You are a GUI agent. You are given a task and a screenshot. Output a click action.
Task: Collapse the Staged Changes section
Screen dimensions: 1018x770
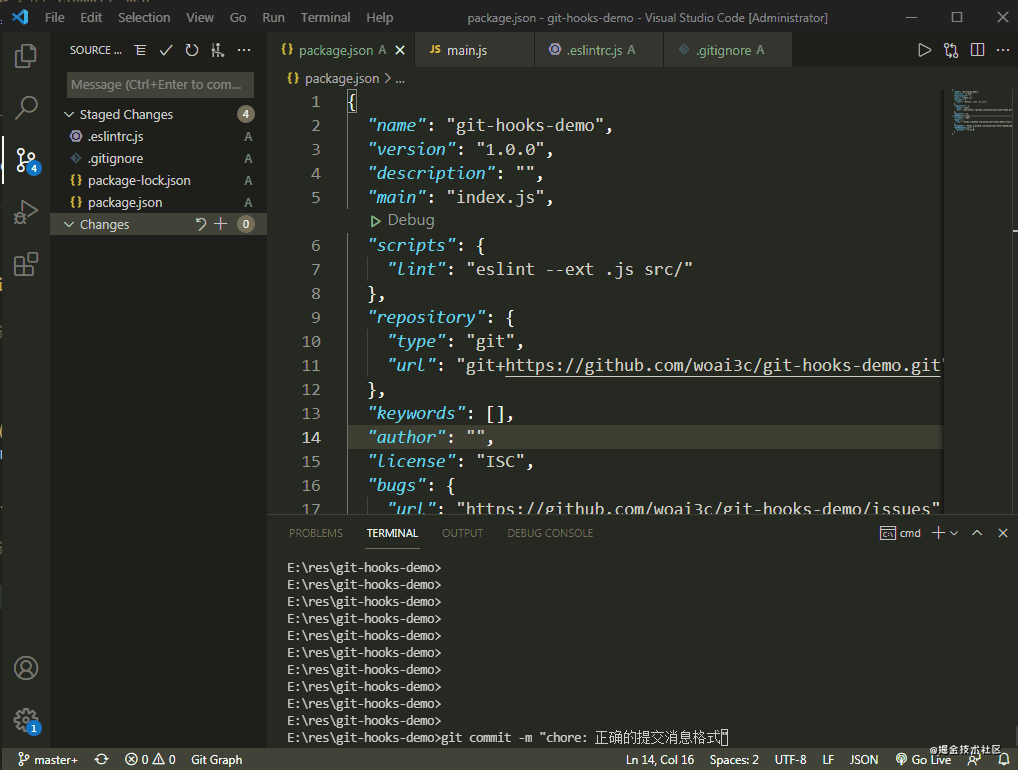pos(69,113)
